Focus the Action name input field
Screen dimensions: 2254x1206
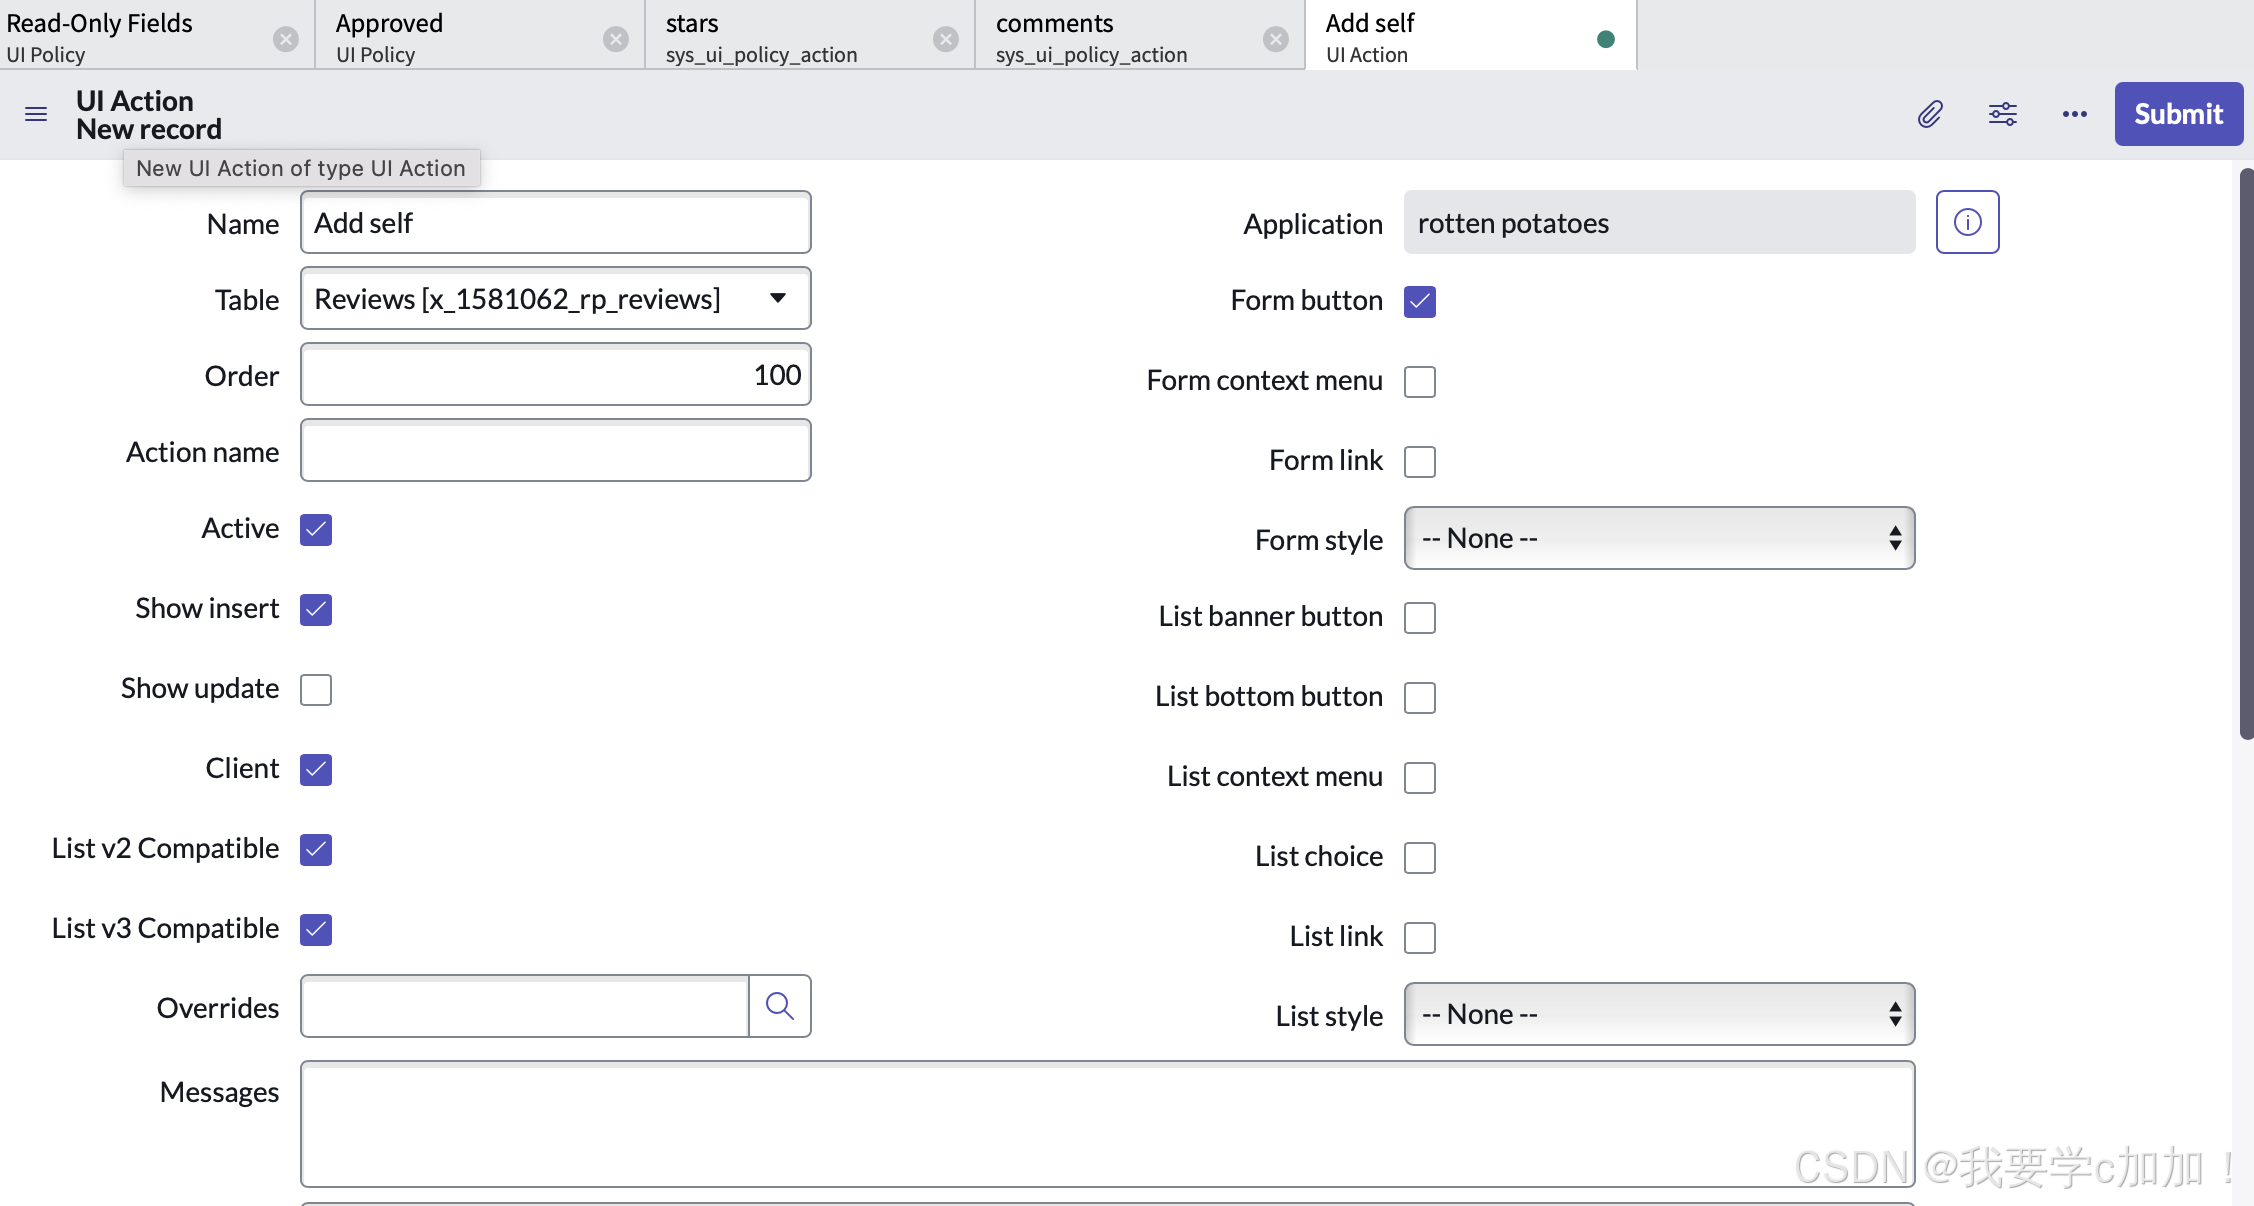[555, 451]
